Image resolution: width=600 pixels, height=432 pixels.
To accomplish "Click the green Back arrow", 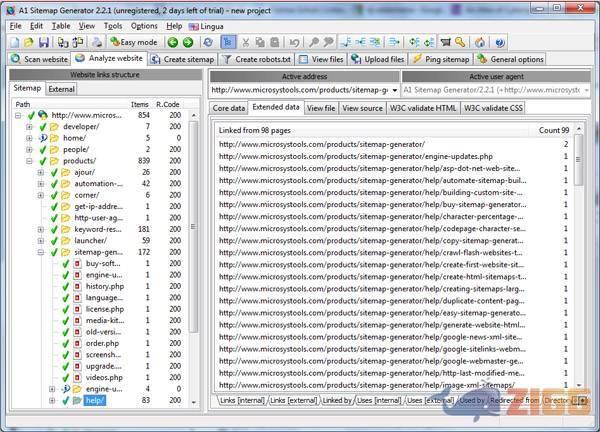I will [x=173, y=42].
